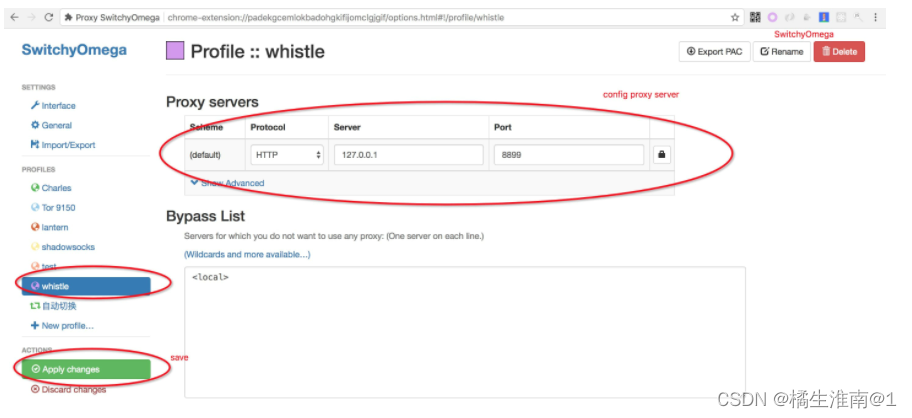Click the Port field showing 8899

(x=569, y=155)
